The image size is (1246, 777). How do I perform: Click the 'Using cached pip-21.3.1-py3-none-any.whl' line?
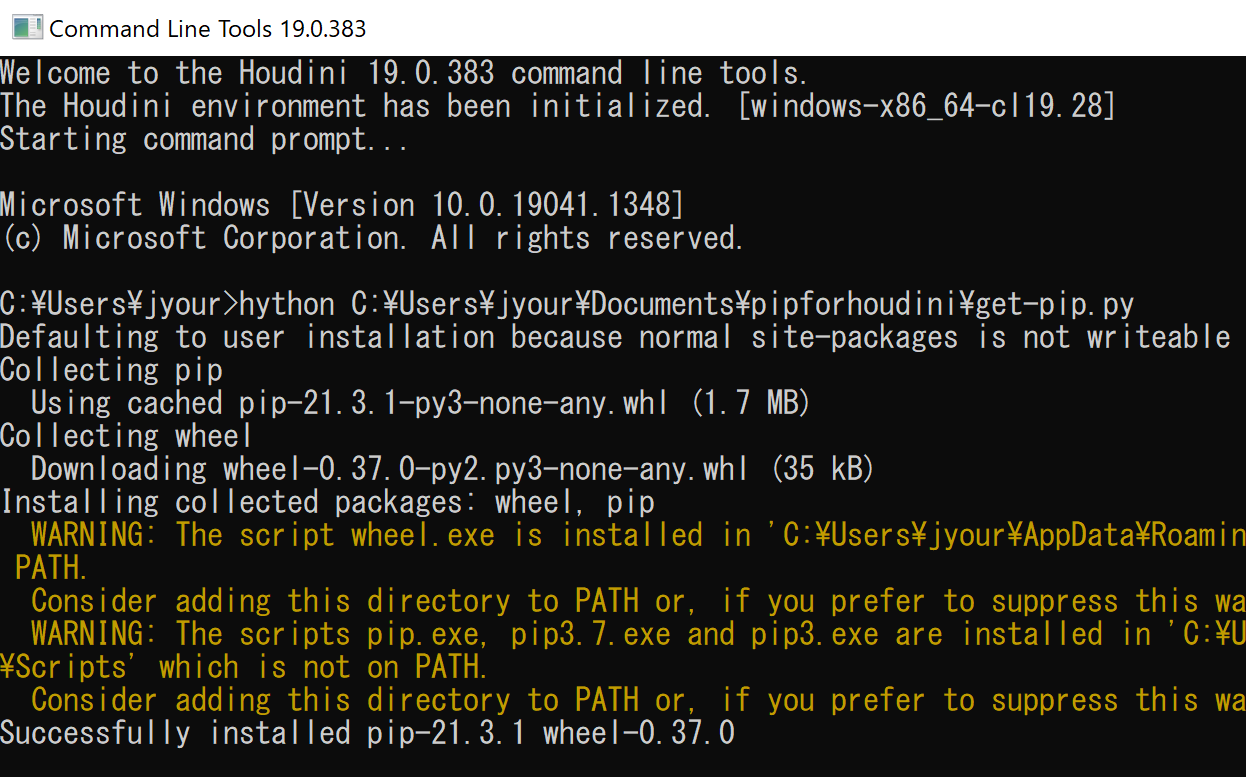point(420,403)
